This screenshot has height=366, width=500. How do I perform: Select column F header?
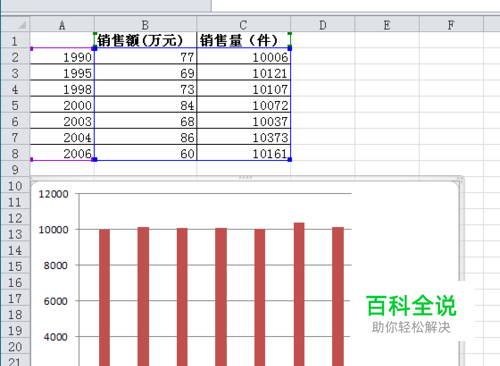pos(451,25)
